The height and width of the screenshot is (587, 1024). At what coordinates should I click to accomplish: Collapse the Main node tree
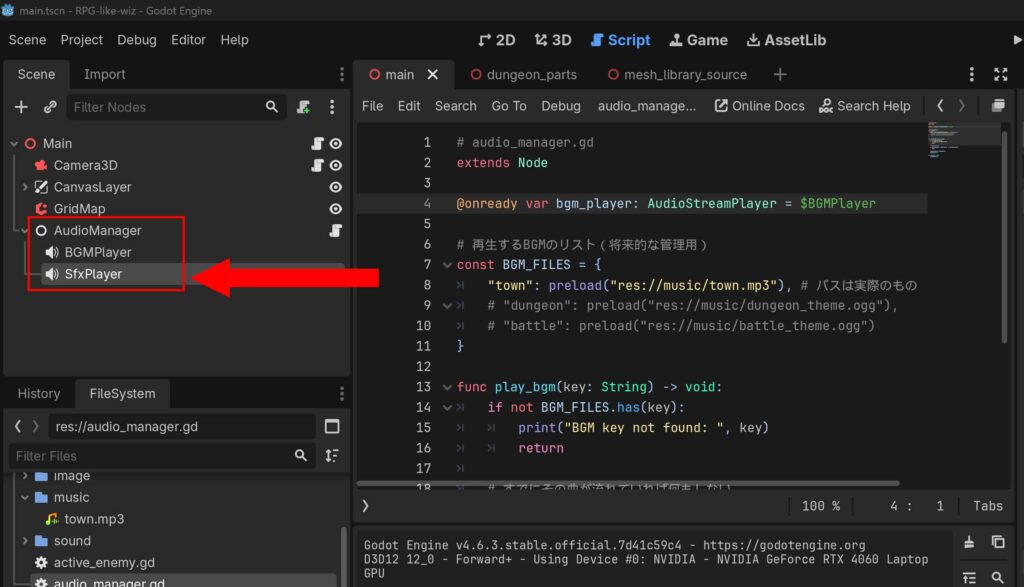coord(14,143)
